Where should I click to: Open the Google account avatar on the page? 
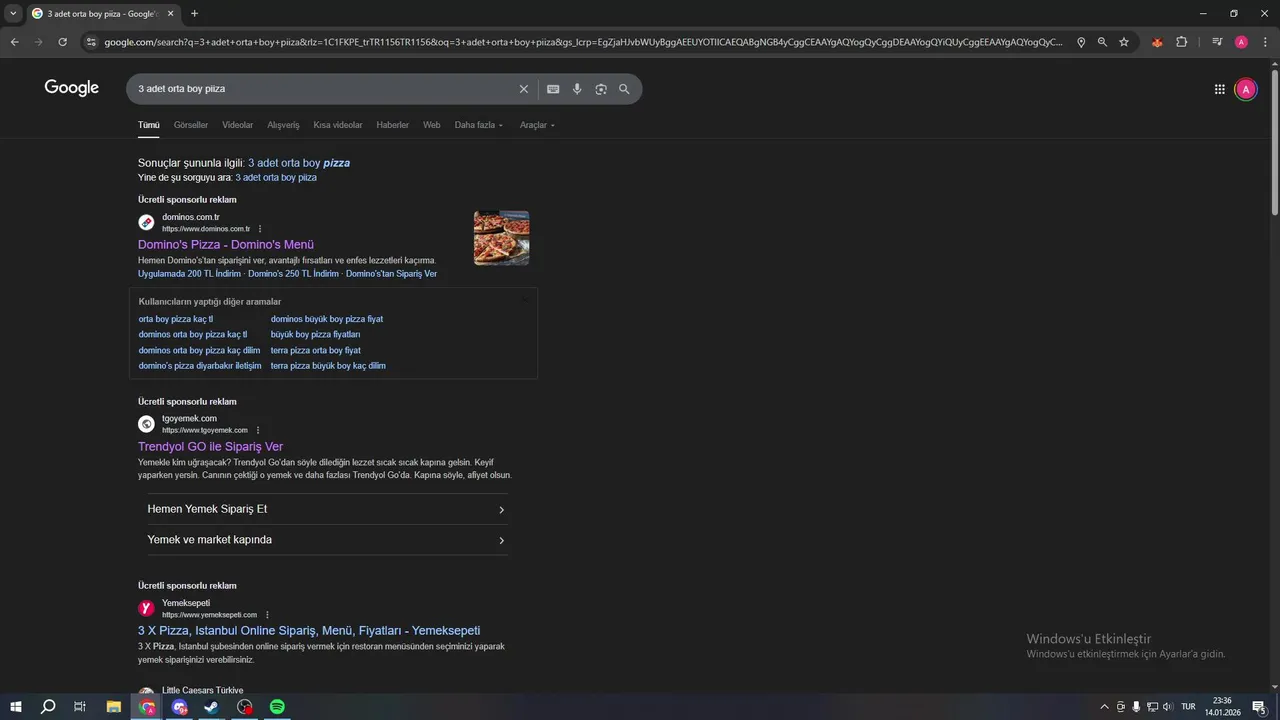click(1245, 89)
